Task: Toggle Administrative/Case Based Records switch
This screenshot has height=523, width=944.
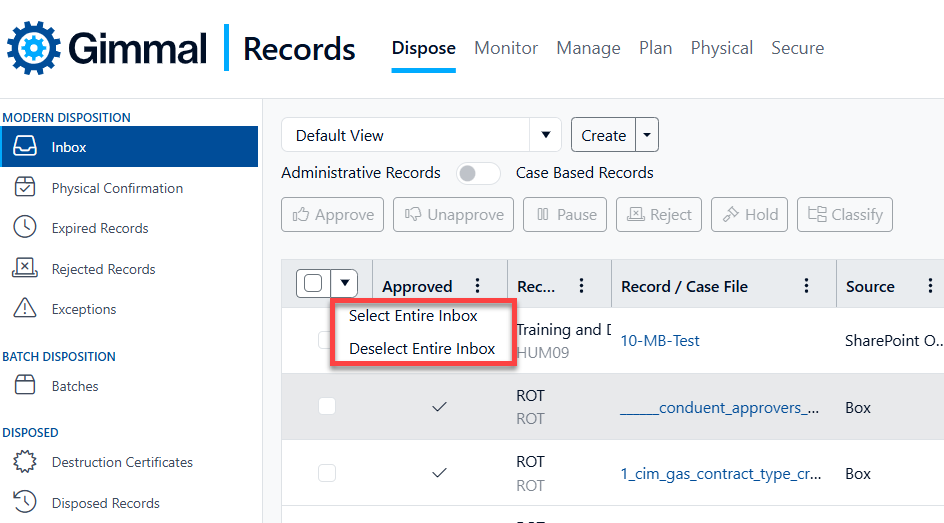Action: [478, 173]
